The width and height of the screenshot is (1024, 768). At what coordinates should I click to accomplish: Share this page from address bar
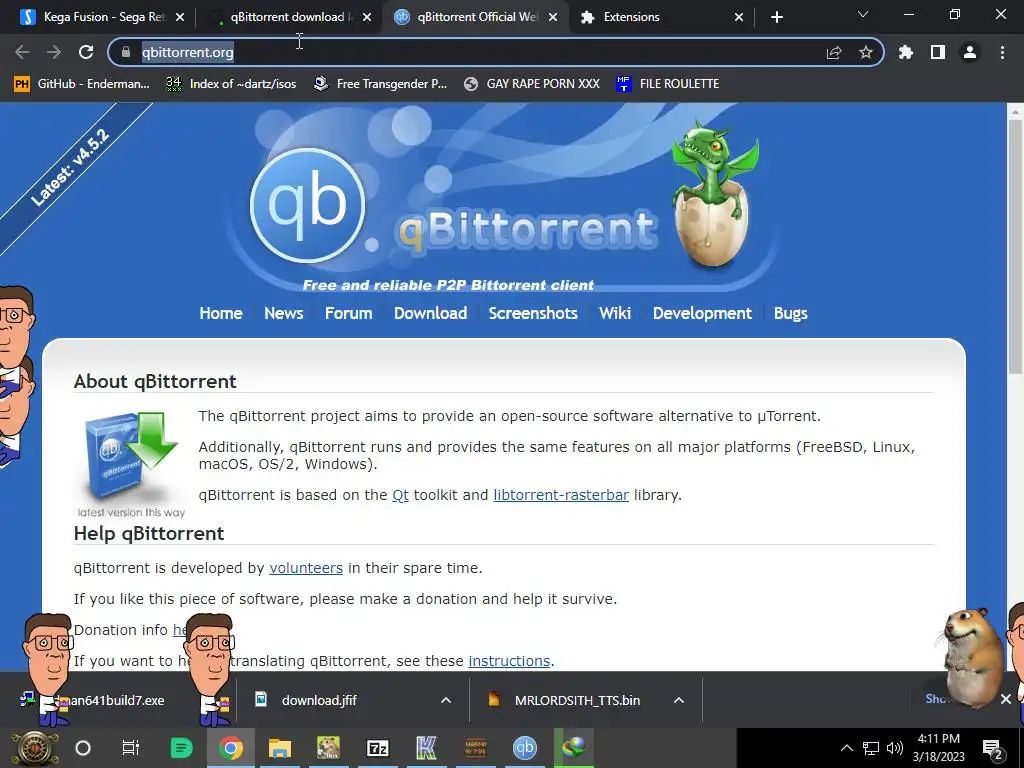tap(833, 52)
